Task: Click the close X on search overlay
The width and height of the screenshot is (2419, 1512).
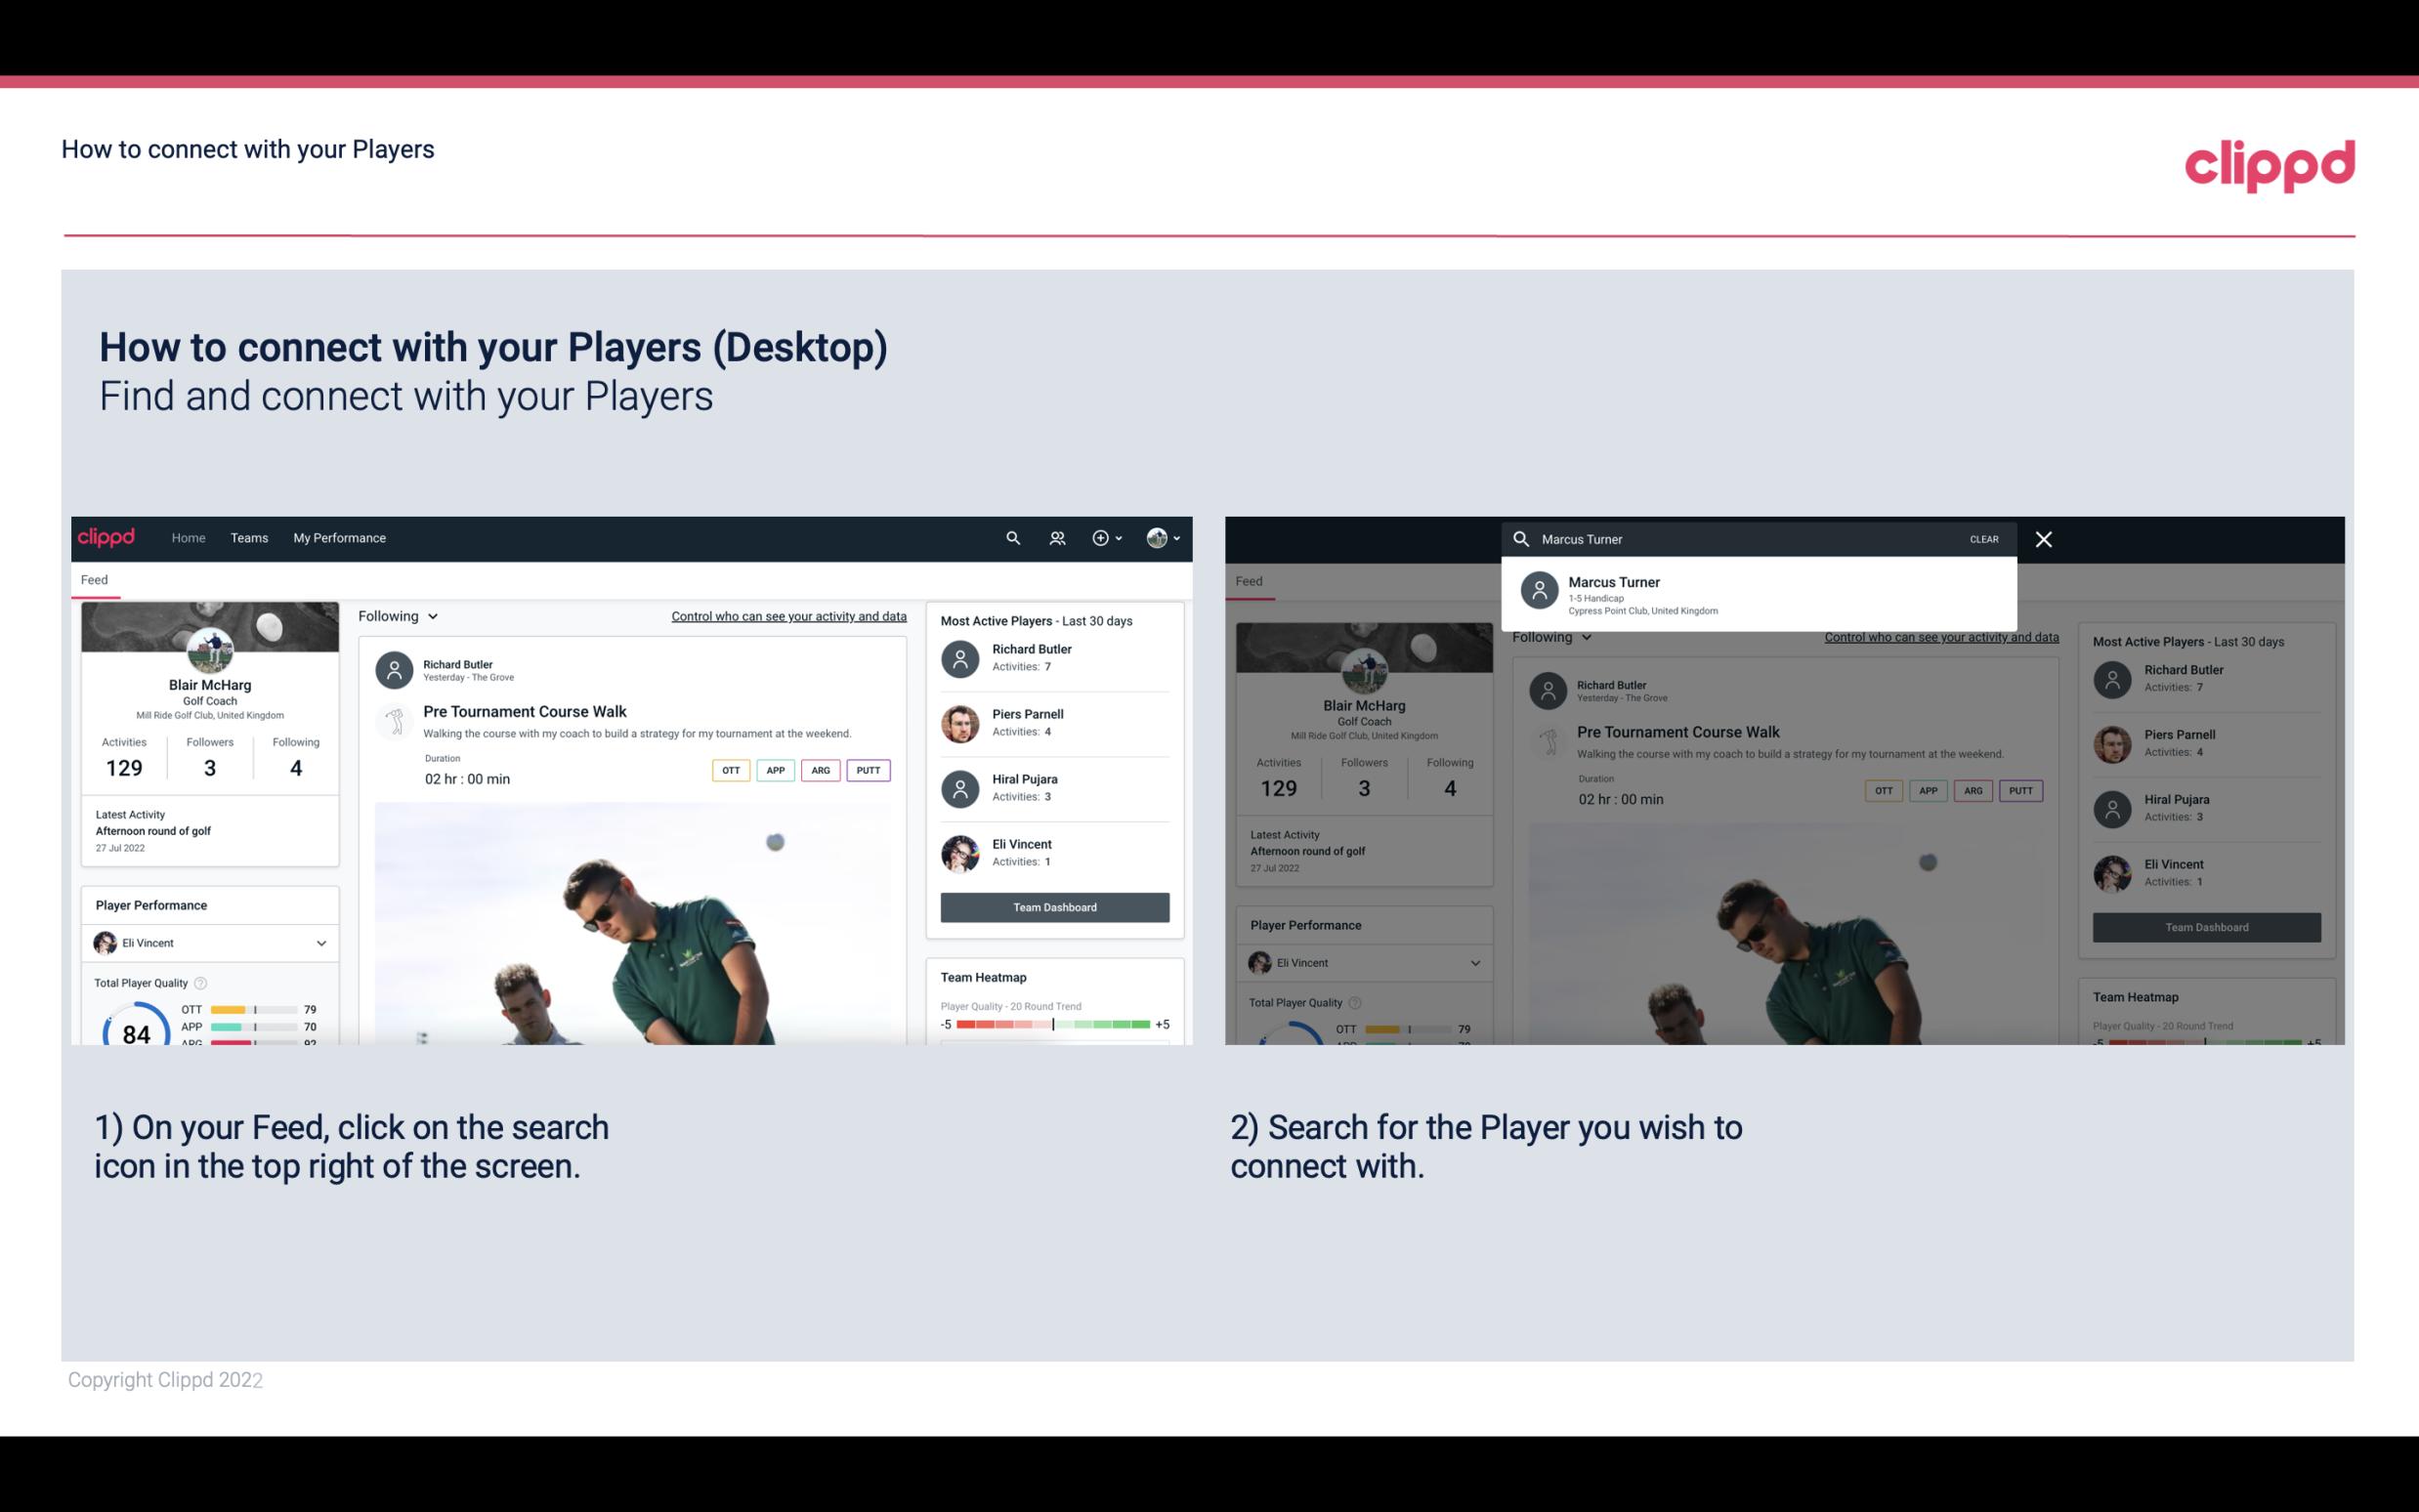Action: point(2045,538)
